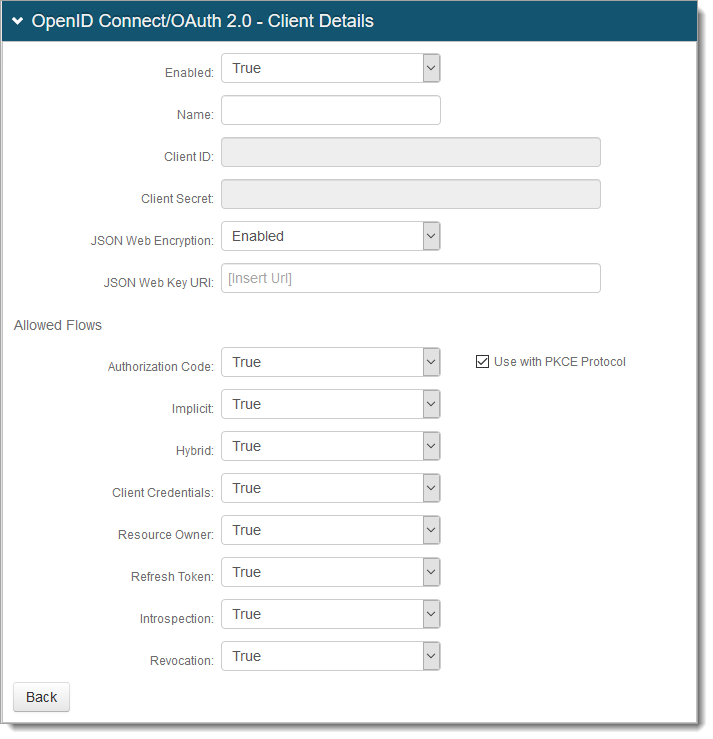Click the Name text field
The width and height of the screenshot is (713, 739).
pos(330,111)
